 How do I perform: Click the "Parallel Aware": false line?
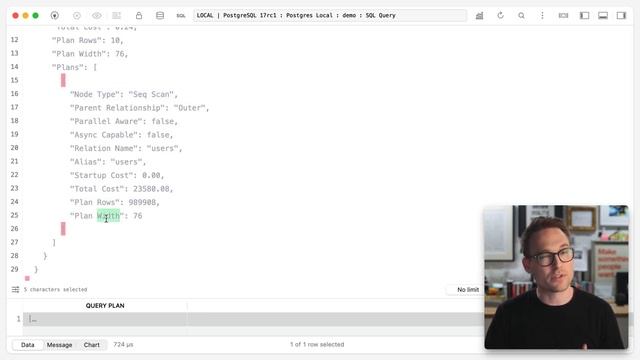[x=124, y=121]
